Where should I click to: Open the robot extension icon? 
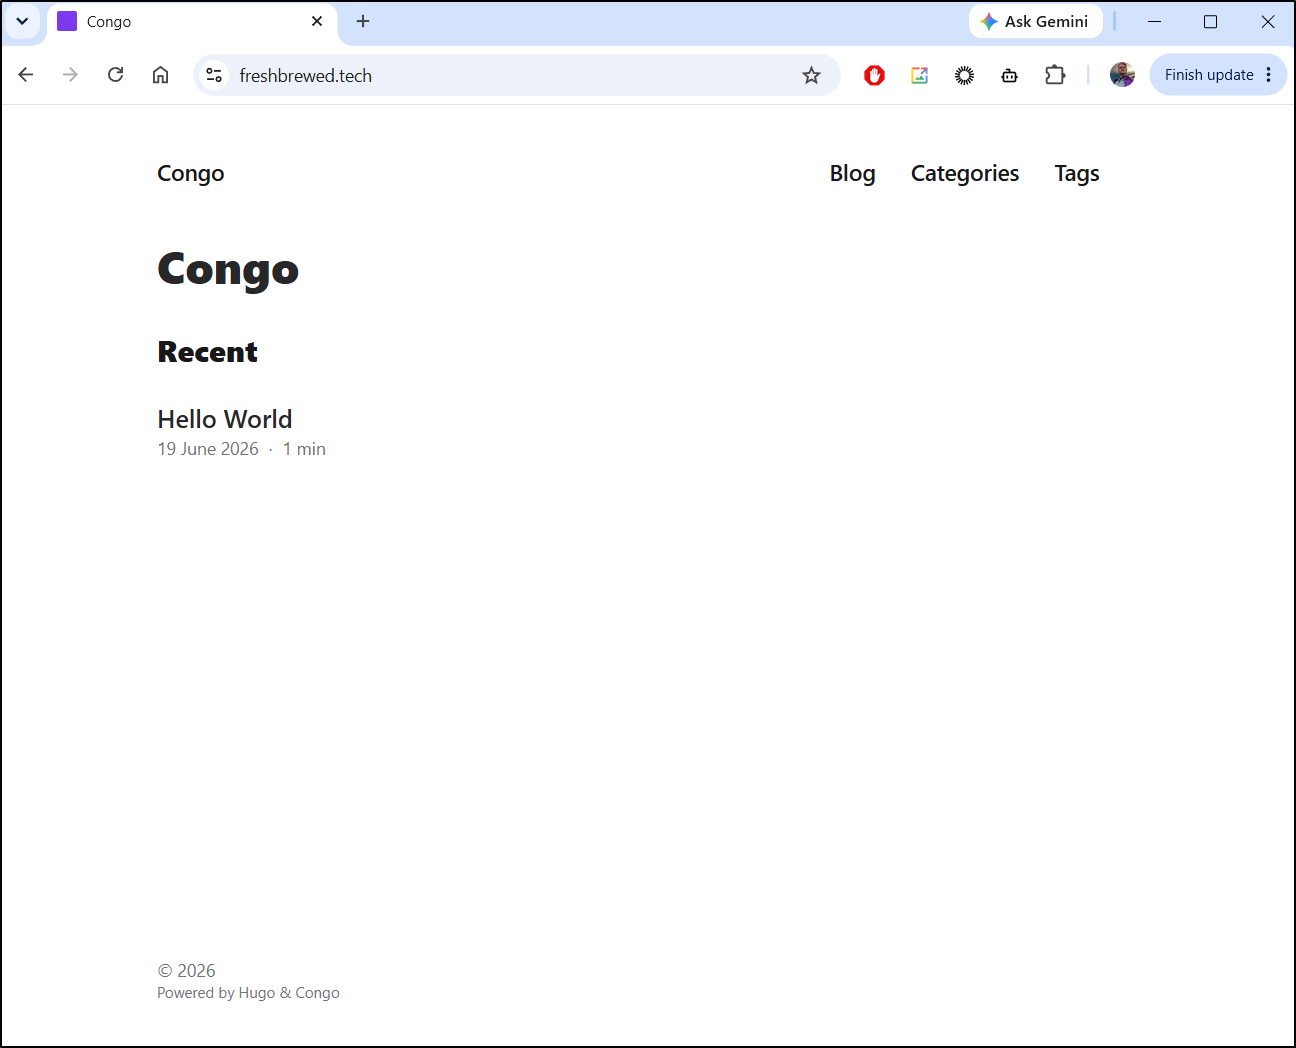(1010, 75)
